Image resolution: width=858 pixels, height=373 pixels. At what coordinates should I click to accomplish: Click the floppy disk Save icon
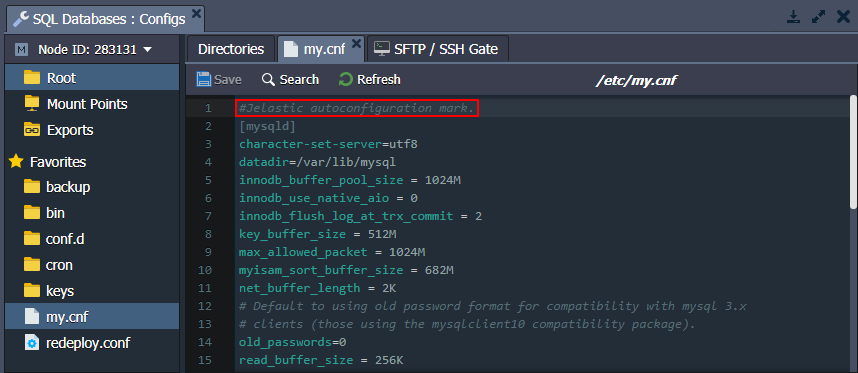204,80
